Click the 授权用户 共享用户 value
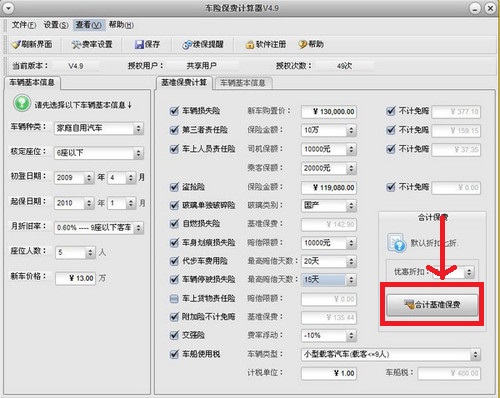Screen dimensions: 500x398 click(202, 66)
